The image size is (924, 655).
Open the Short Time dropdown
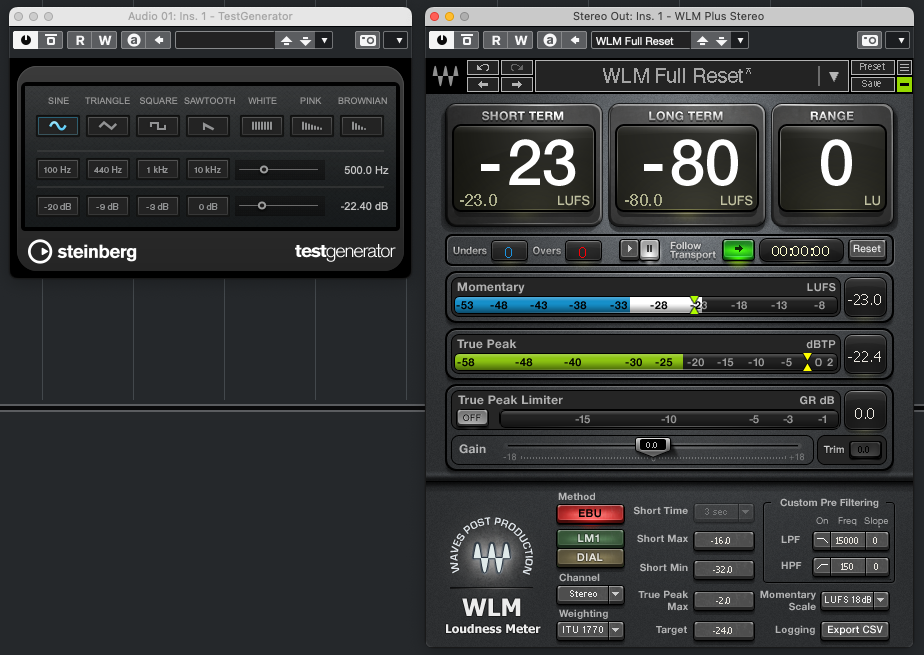coord(724,512)
